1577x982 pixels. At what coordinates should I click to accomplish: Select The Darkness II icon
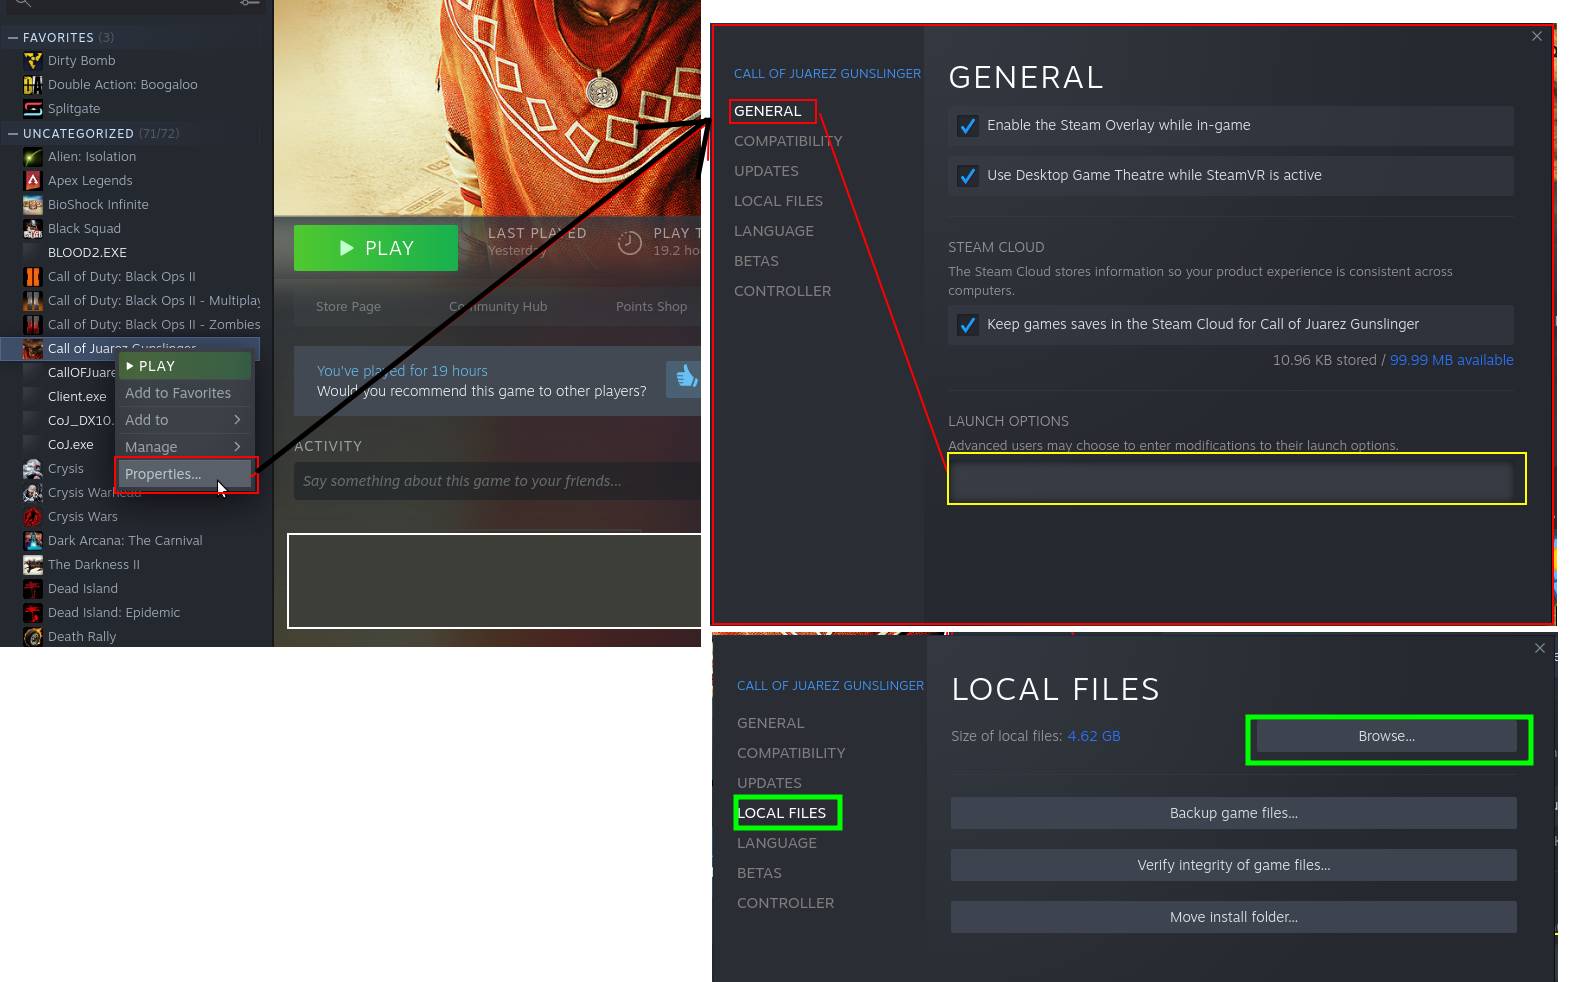point(33,565)
